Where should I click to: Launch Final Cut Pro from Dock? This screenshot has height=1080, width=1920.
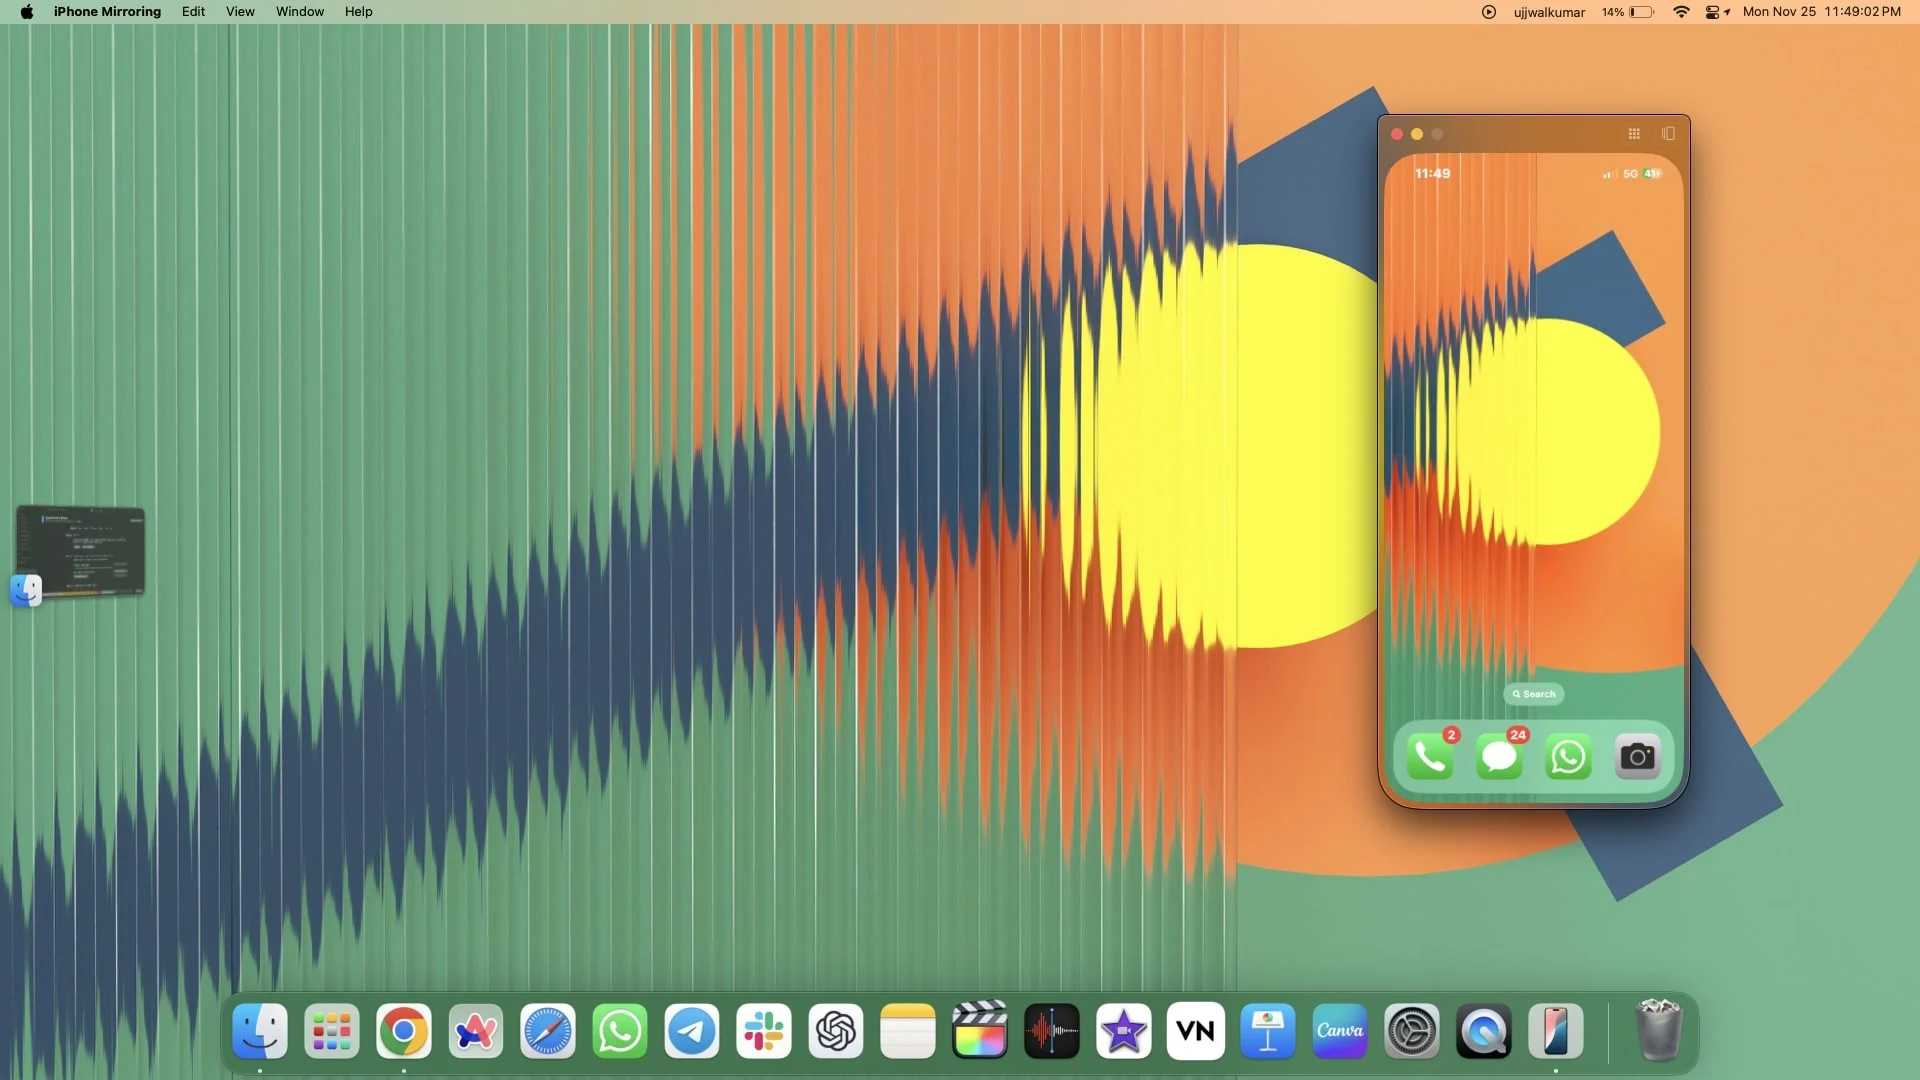979,1031
